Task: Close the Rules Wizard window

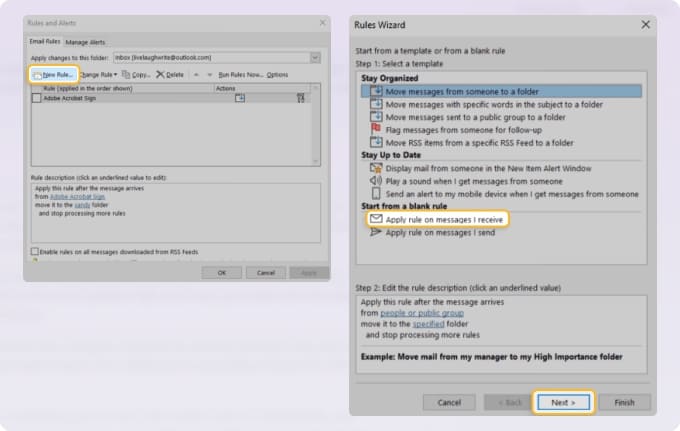Action: tap(645, 25)
